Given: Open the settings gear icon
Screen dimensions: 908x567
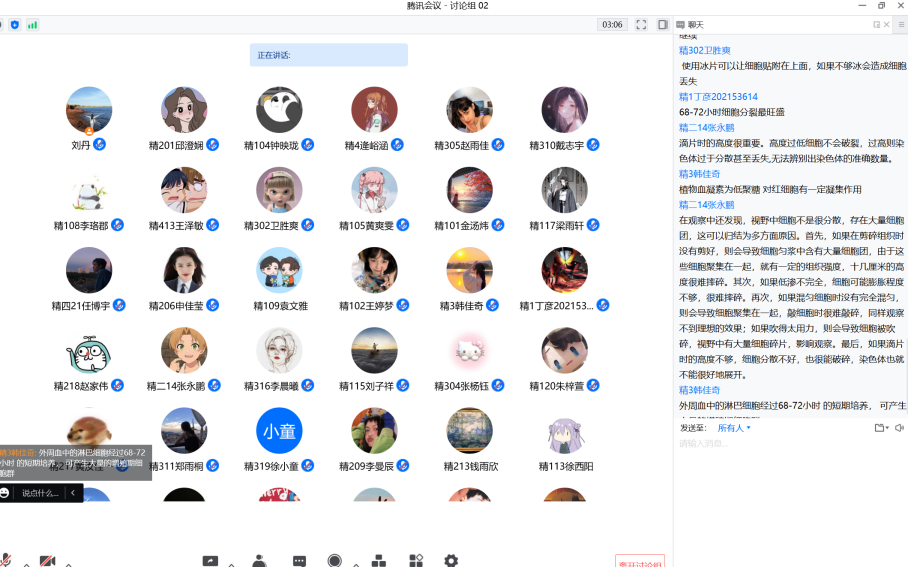Looking at the screenshot, I should click(451, 561).
